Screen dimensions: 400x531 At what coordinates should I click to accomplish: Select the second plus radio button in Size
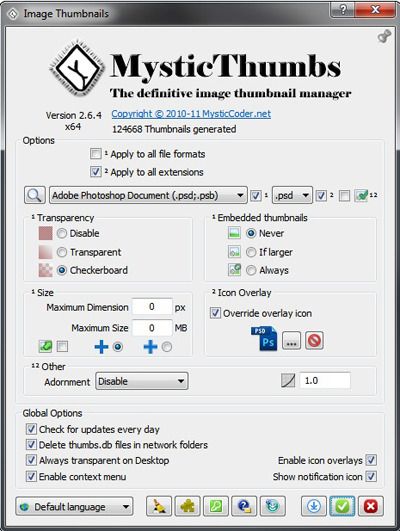[x=167, y=347]
